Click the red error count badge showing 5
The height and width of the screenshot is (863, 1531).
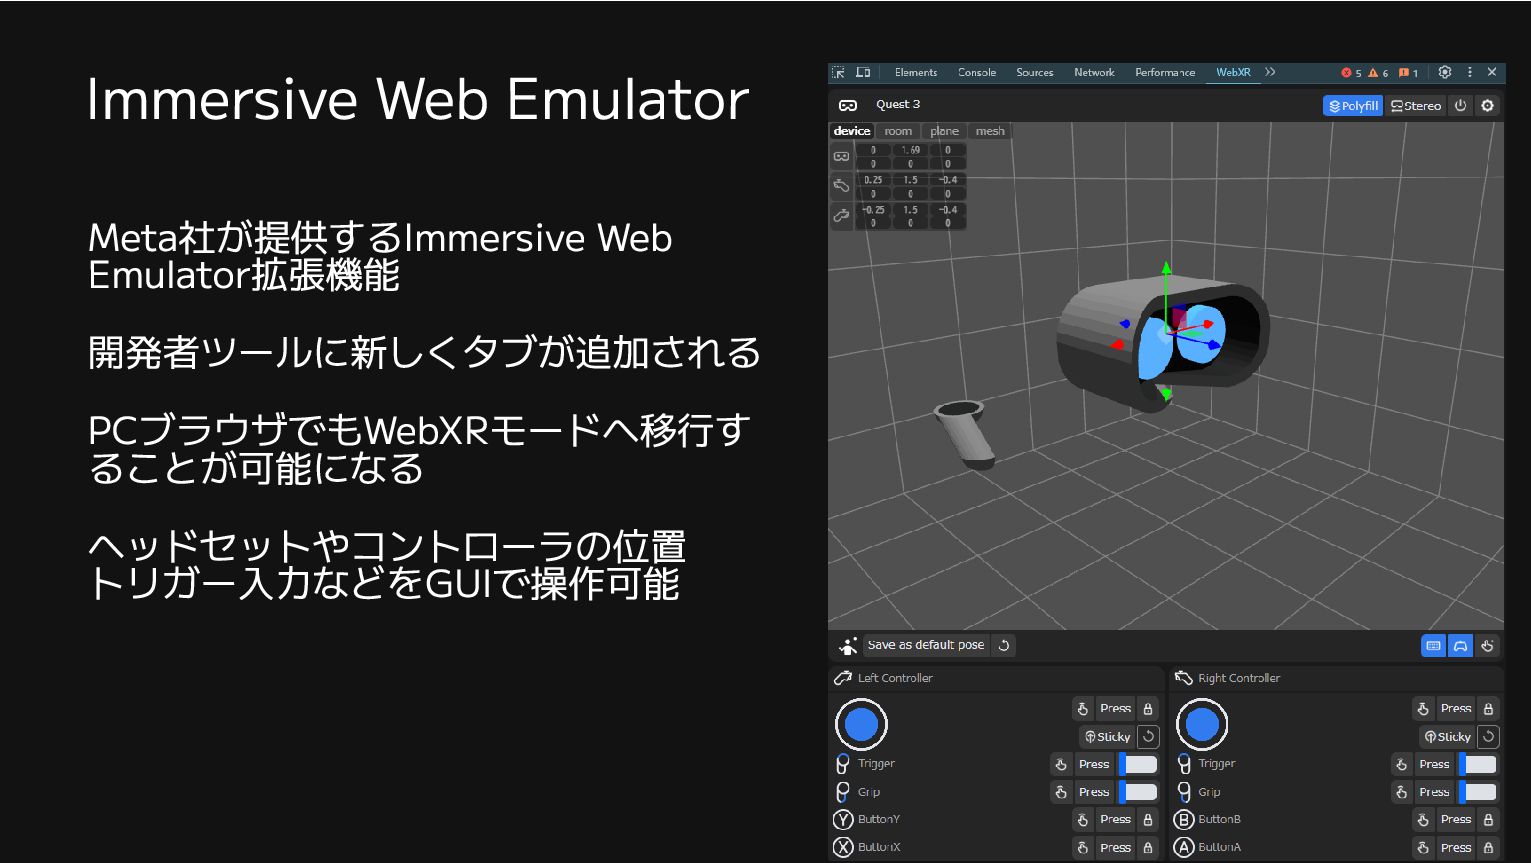point(1351,73)
